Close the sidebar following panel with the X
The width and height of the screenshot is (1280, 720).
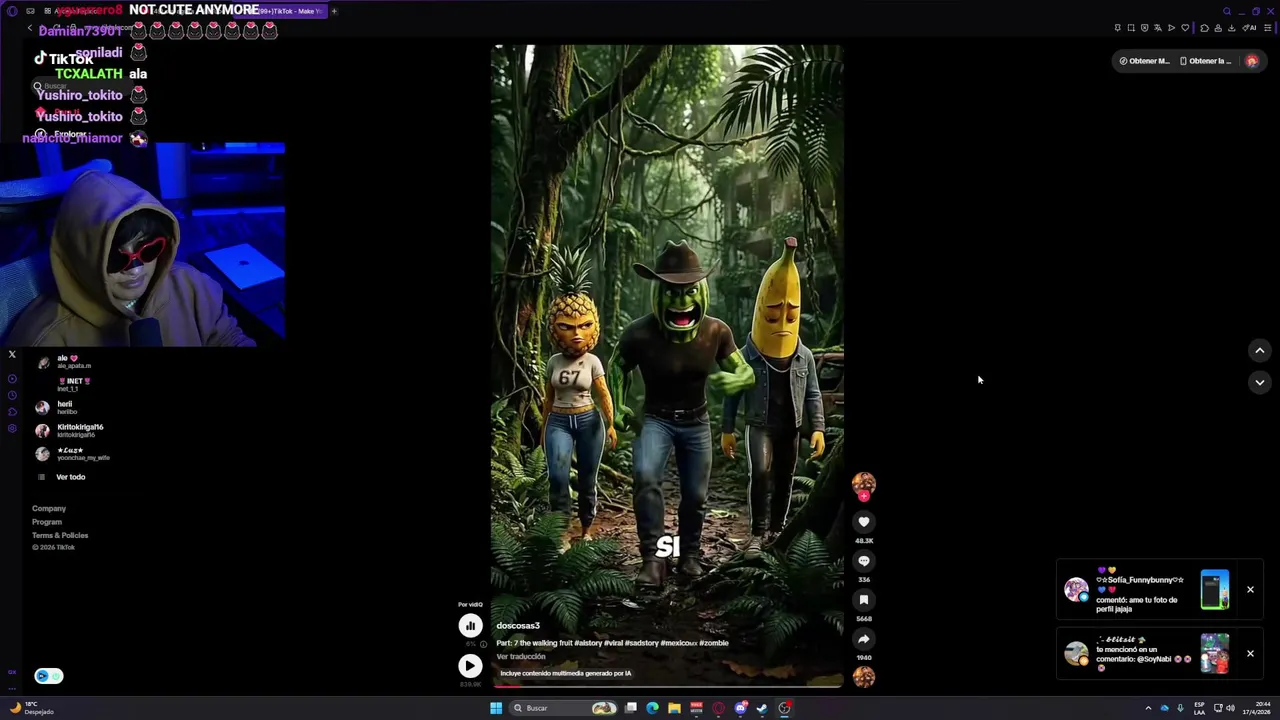[x=12, y=354]
